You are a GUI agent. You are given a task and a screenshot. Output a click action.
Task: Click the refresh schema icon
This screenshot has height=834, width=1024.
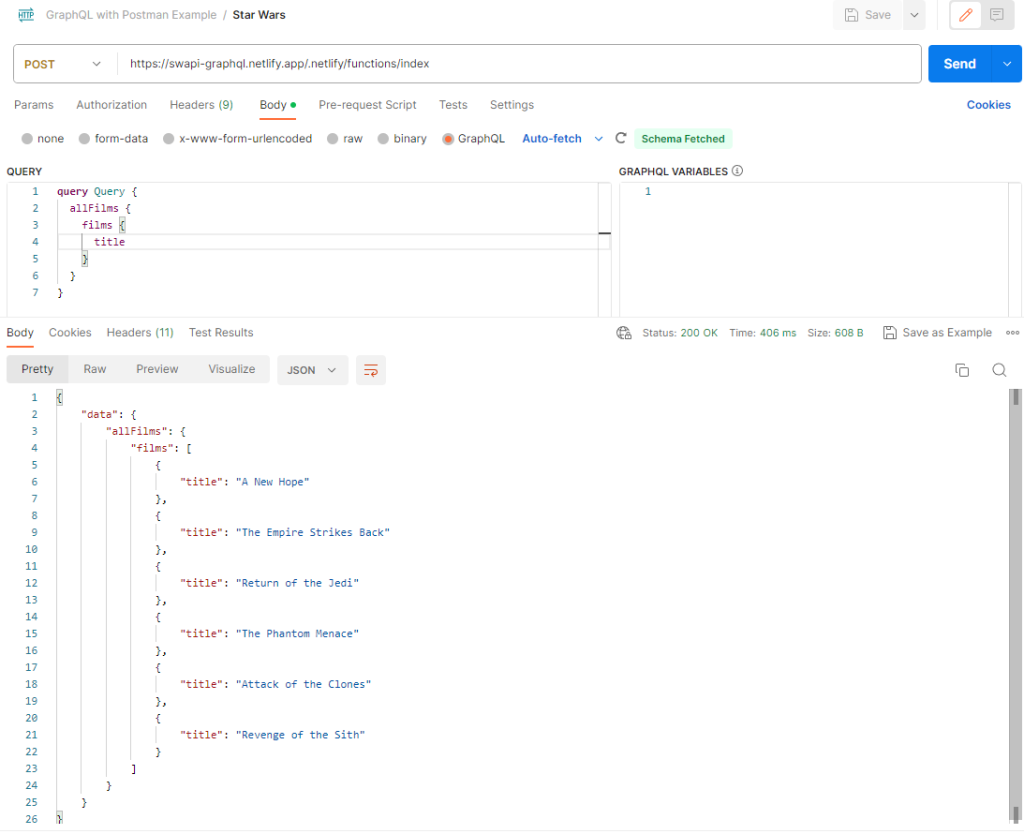pyautogui.click(x=621, y=139)
